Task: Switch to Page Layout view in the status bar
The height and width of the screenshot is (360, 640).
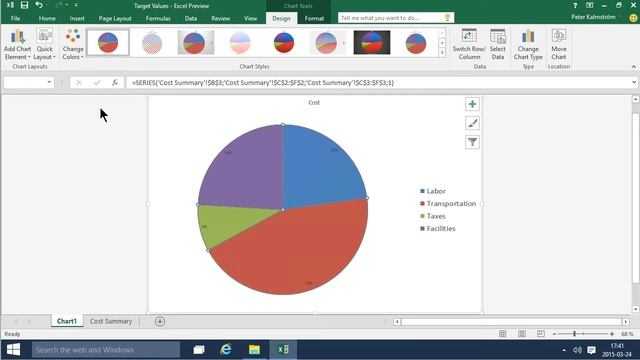Action: pos(522,334)
